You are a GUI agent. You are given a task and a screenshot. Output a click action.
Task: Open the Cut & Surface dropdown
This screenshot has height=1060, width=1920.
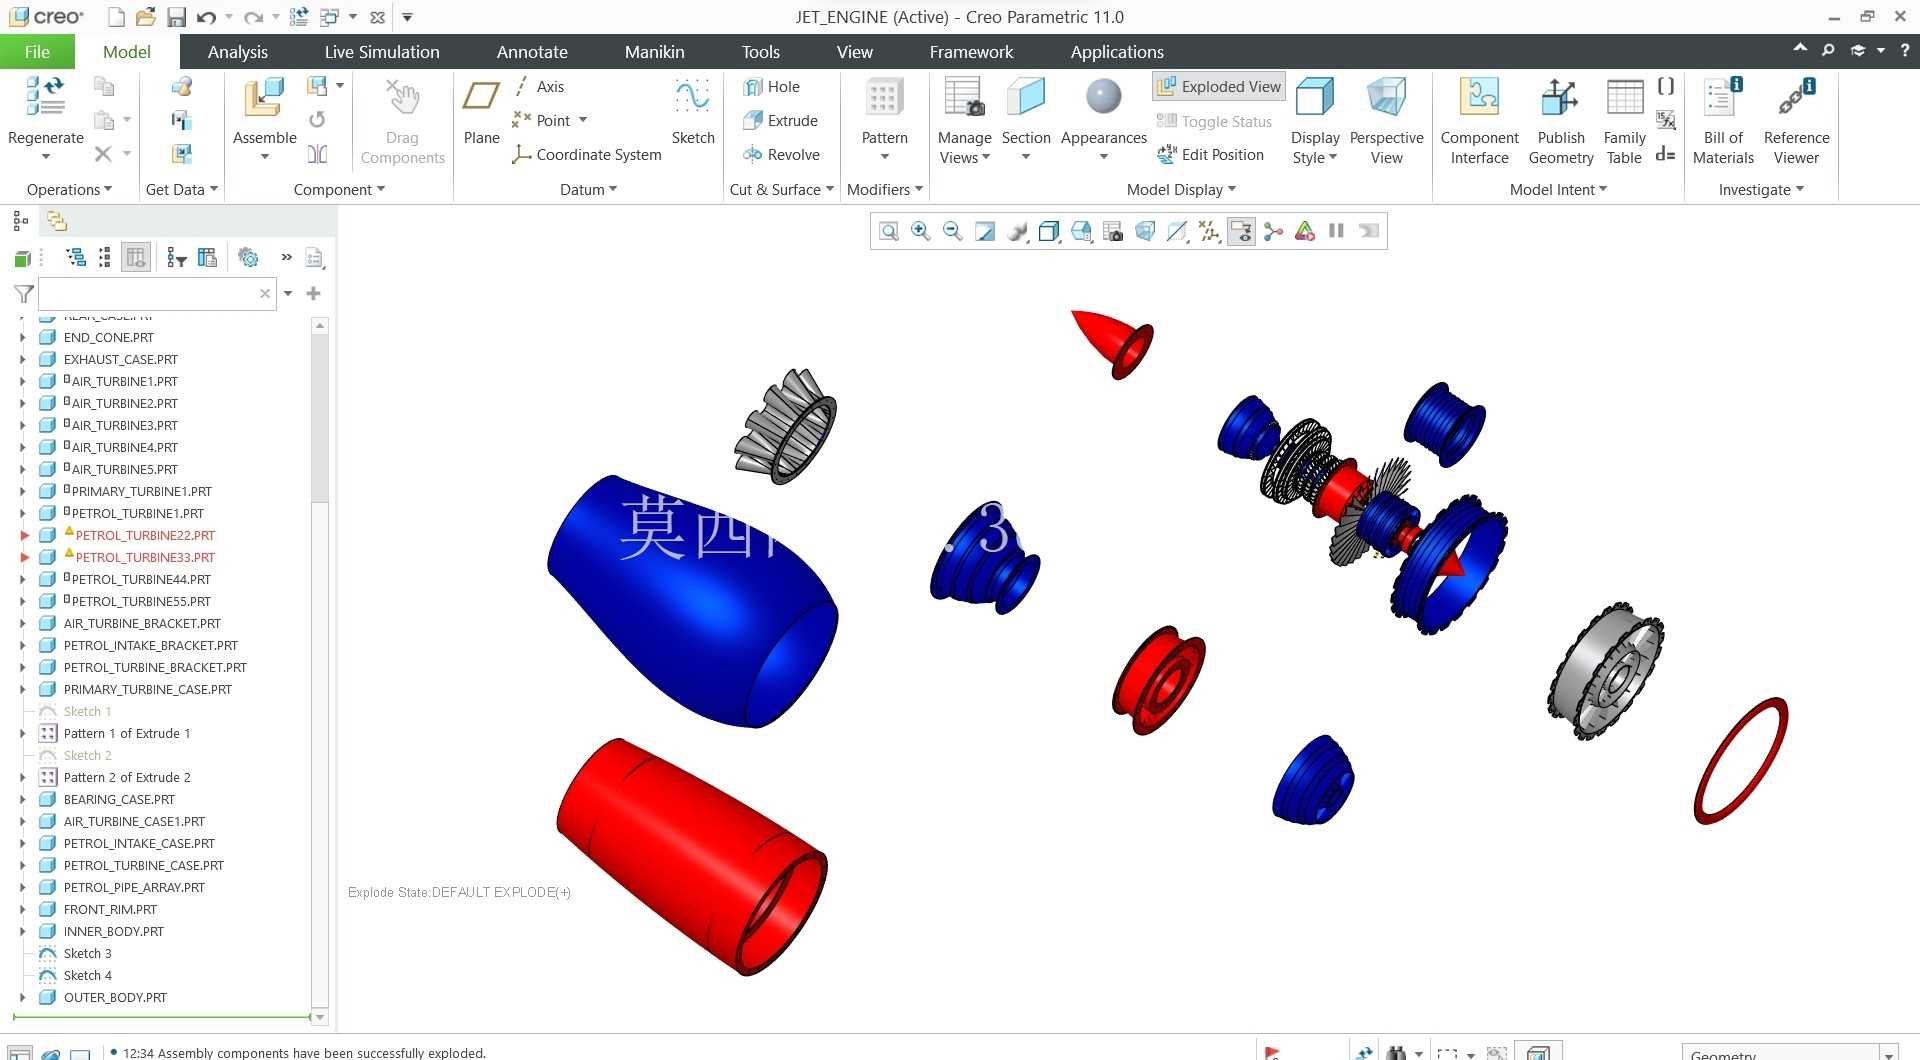click(781, 190)
